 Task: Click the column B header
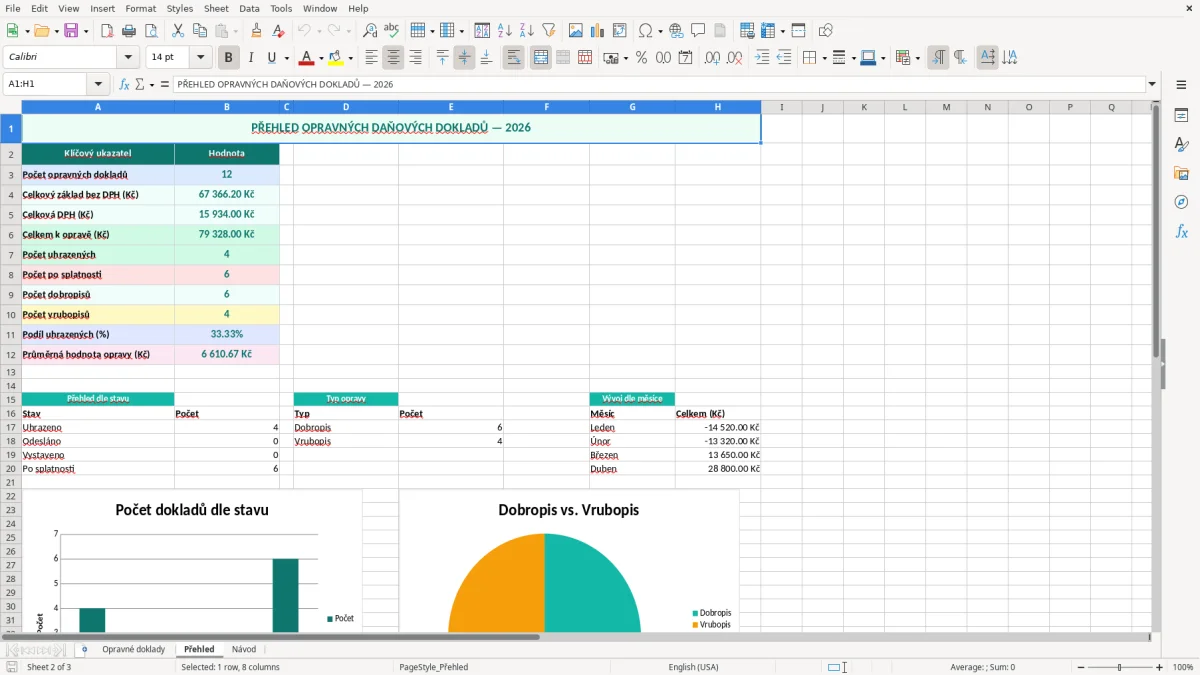(227, 107)
